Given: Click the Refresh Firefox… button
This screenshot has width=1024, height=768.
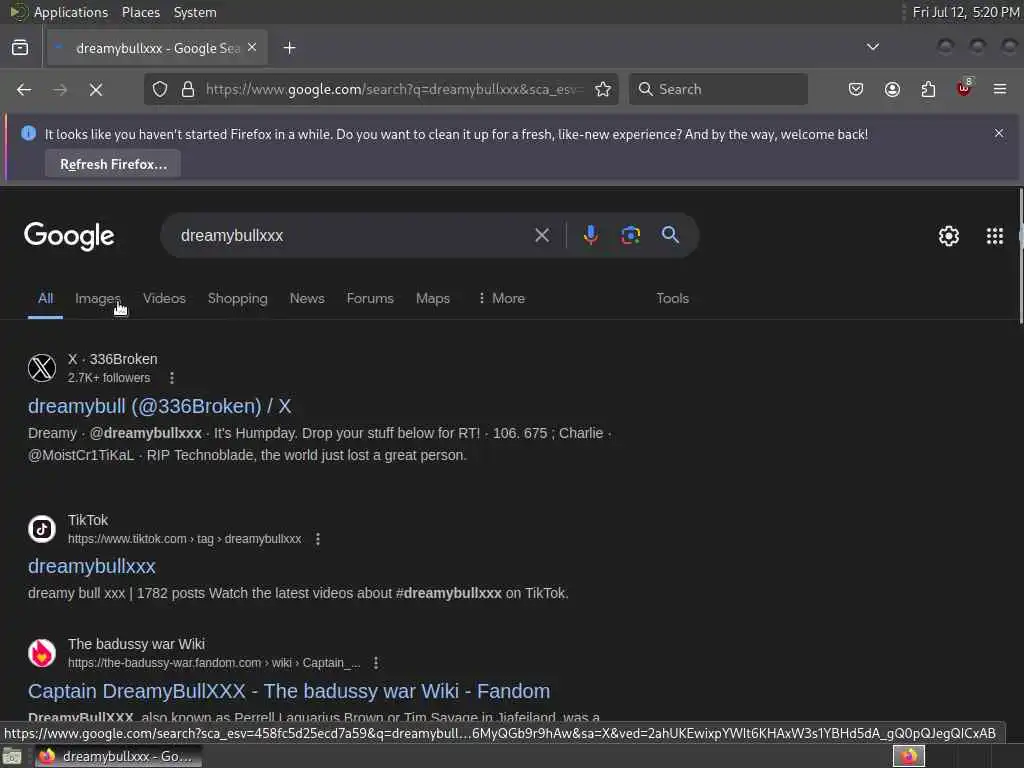Looking at the screenshot, I should pos(113,164).
